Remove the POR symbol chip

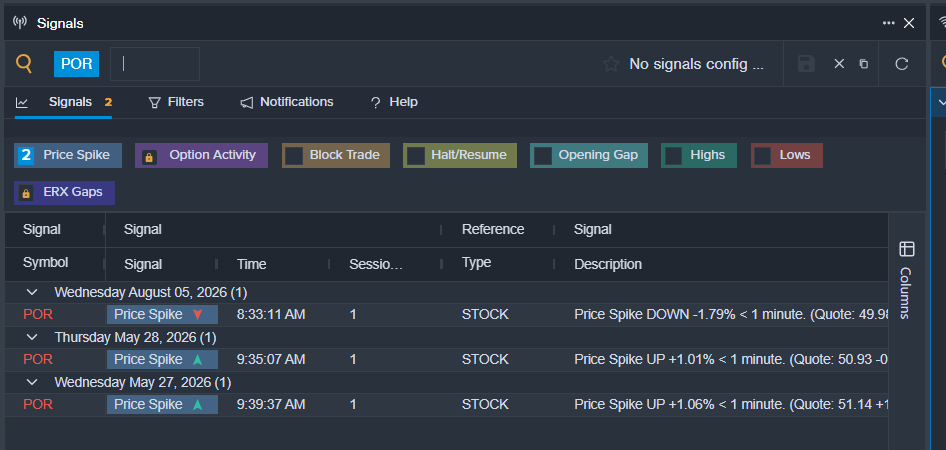(x=76, y=64)
